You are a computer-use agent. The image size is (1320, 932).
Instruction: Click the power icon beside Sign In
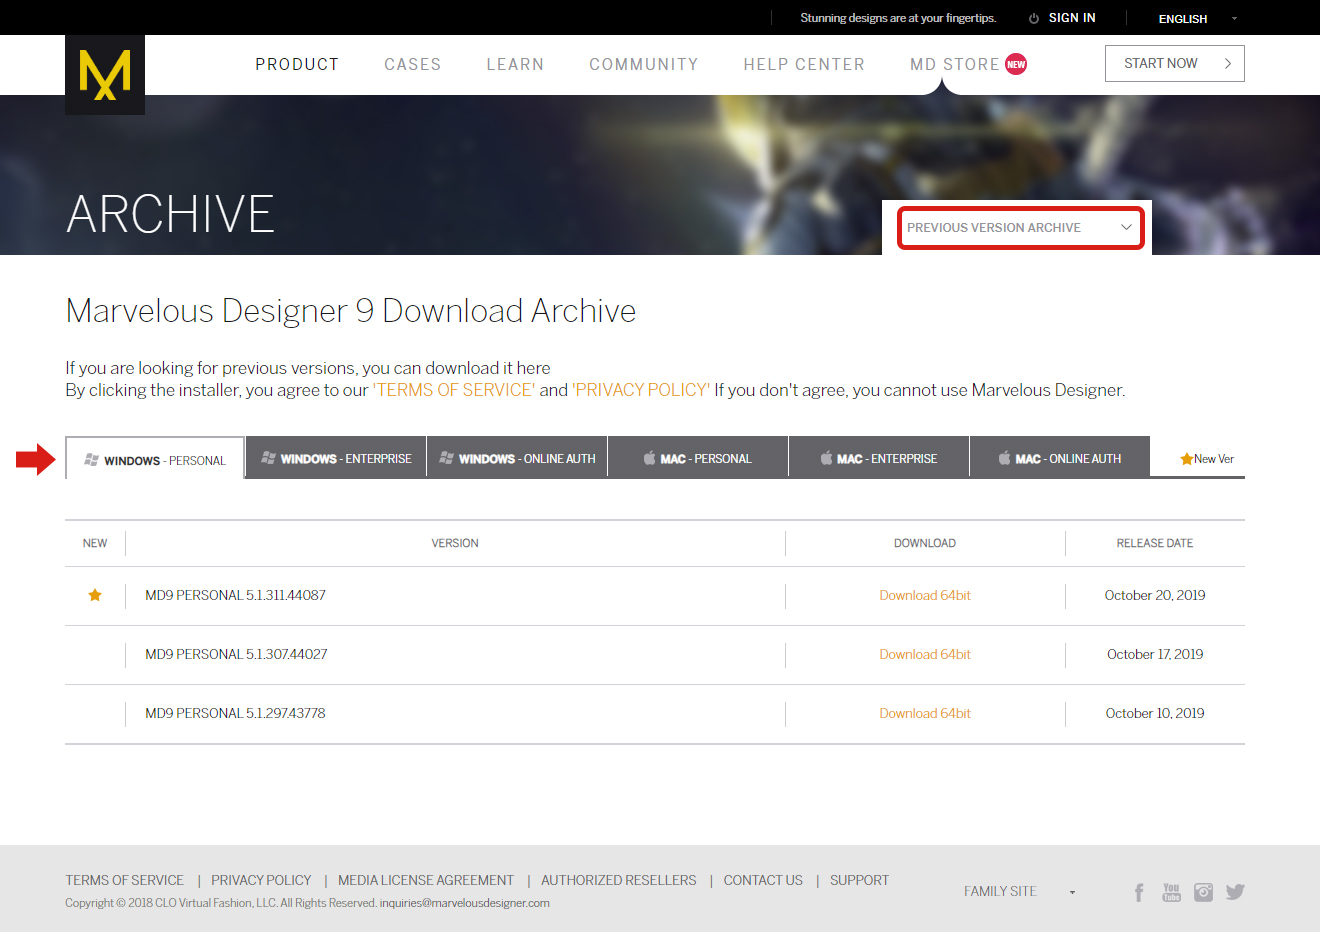click(1034, 18)
